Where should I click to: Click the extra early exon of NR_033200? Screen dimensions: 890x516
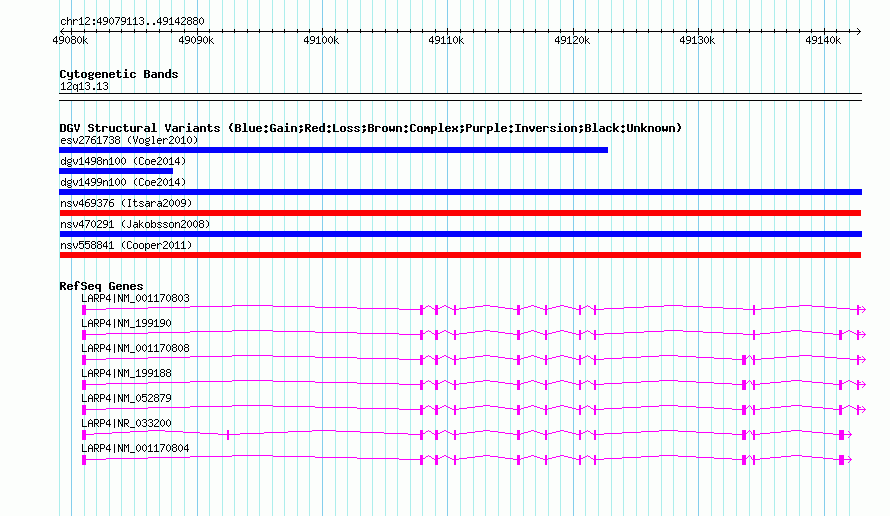pos(228,435)
